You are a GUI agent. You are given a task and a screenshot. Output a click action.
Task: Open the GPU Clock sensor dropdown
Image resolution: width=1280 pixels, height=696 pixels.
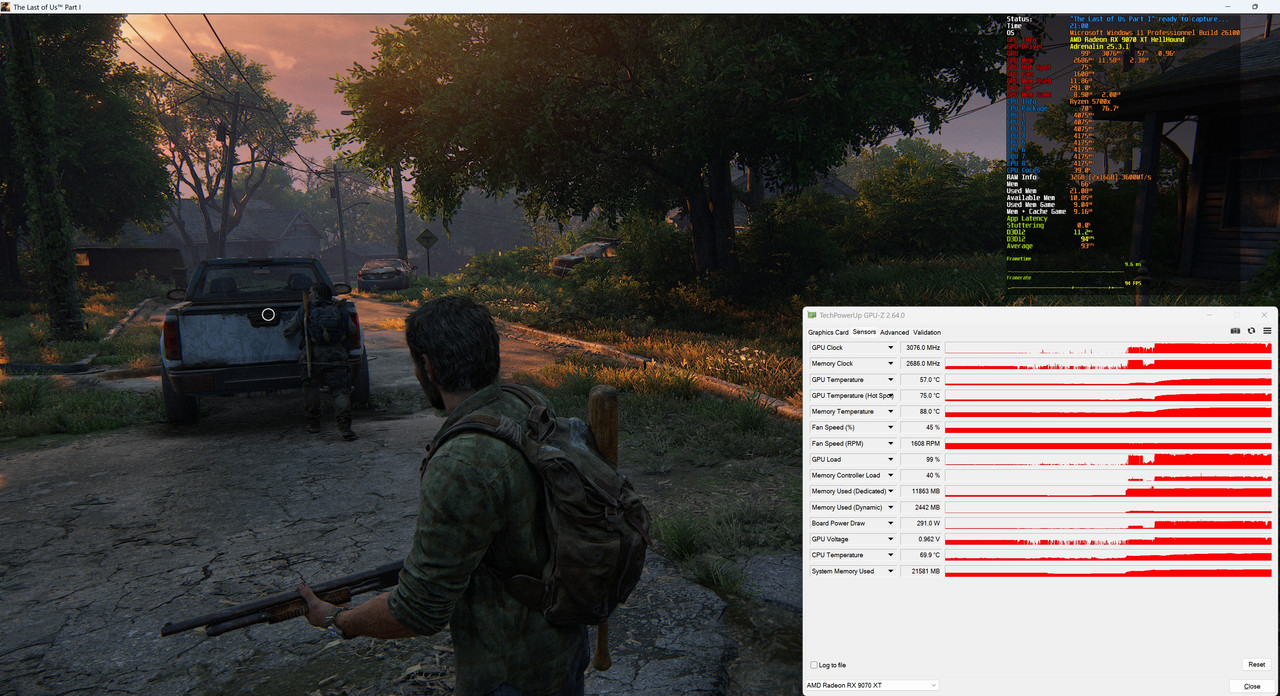pos(891,348)
